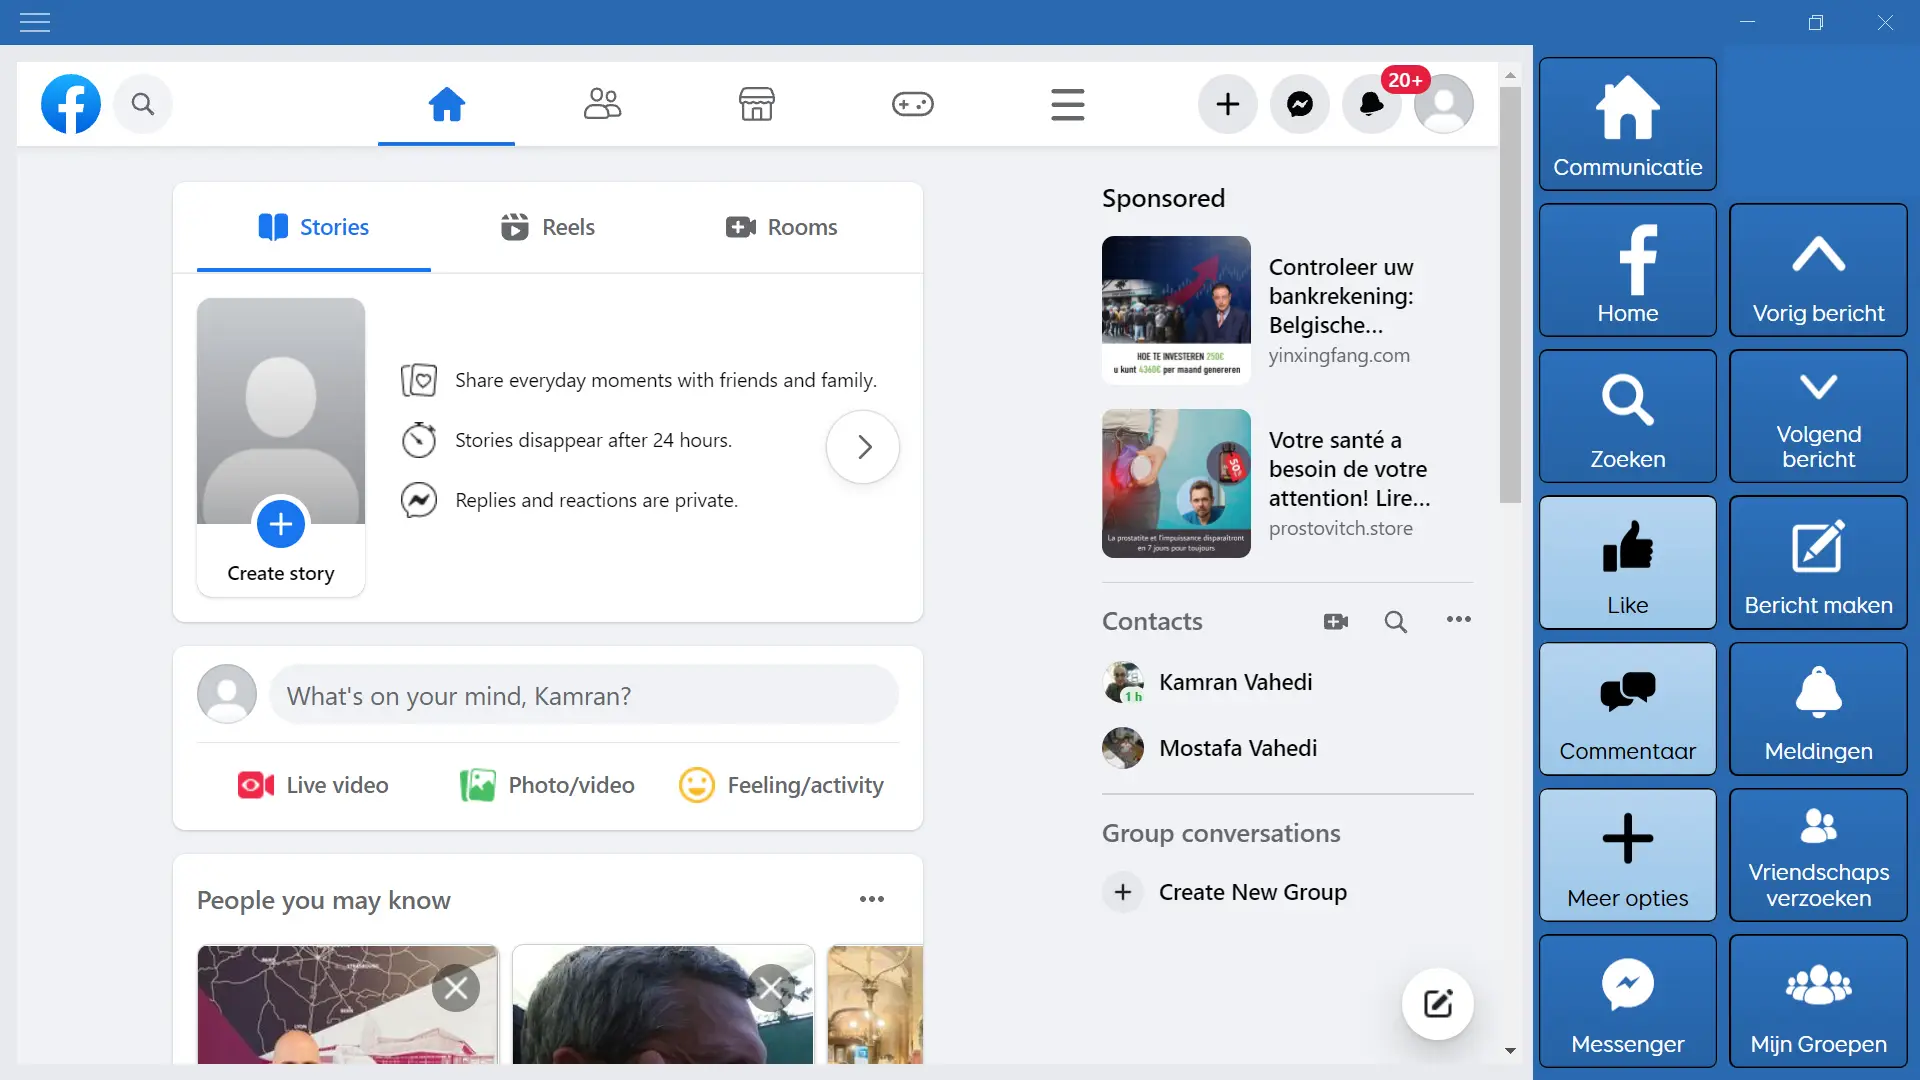
Task: Open notifications bell with 20+ badge
Action: tap(1372, 104)
